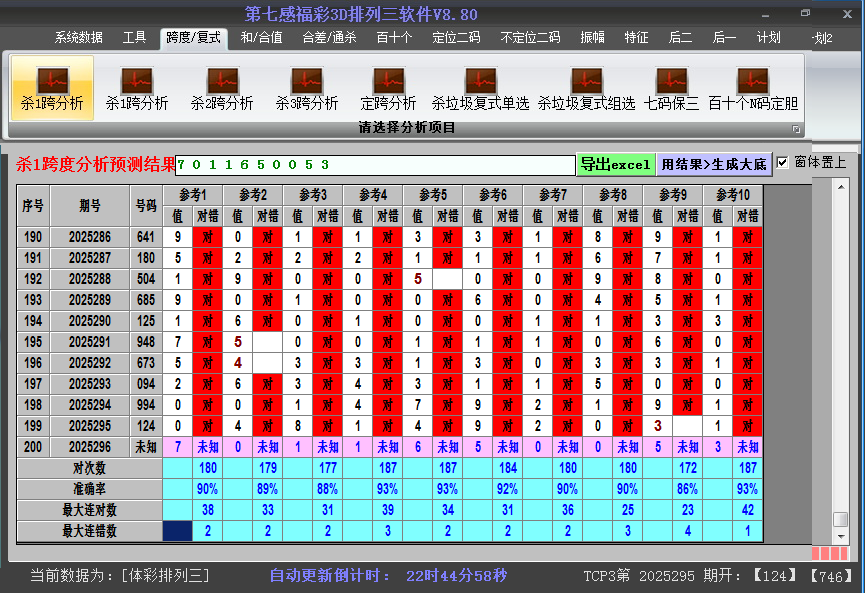Select the 七码保三 tool icon
Viewport: 865px width, 593px height.
[672, 88]
